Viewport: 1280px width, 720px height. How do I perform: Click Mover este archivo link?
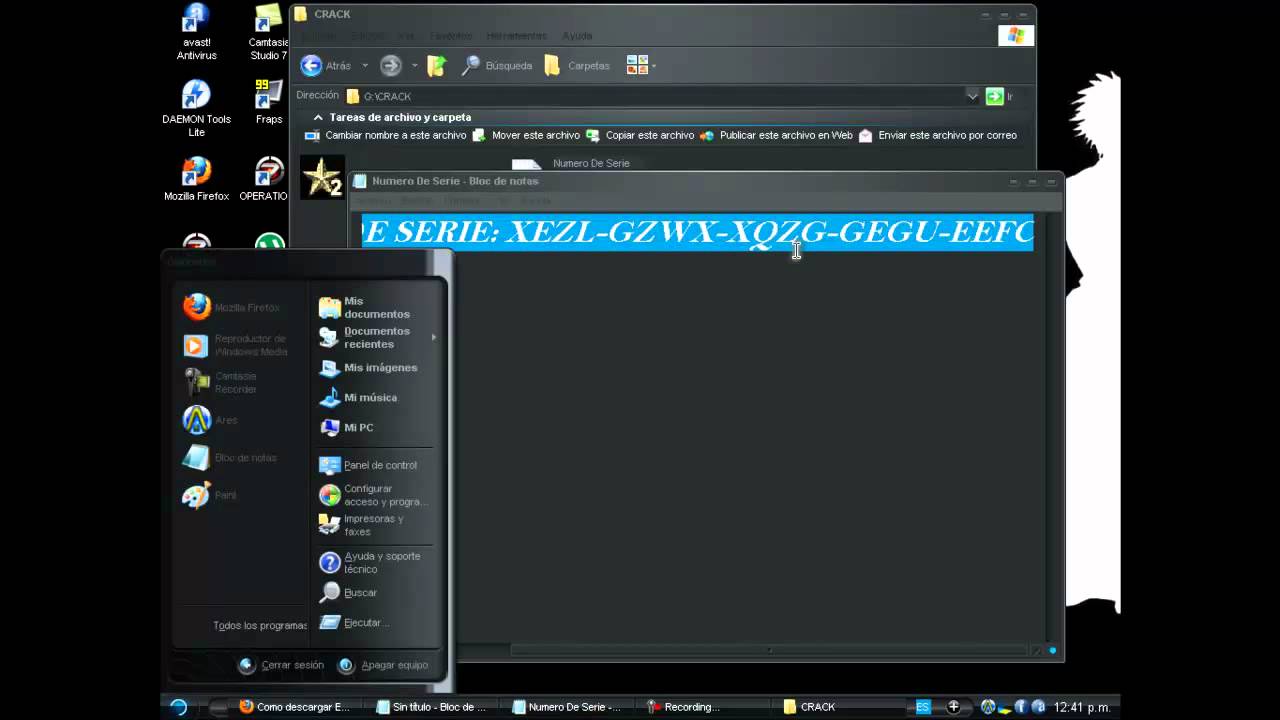pos(526,135)
